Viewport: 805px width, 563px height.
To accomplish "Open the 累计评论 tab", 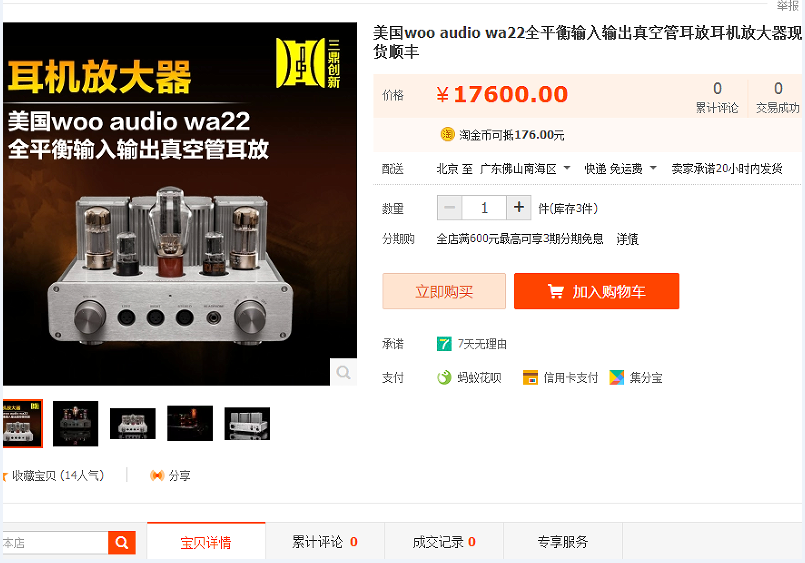I will point(325,542).
